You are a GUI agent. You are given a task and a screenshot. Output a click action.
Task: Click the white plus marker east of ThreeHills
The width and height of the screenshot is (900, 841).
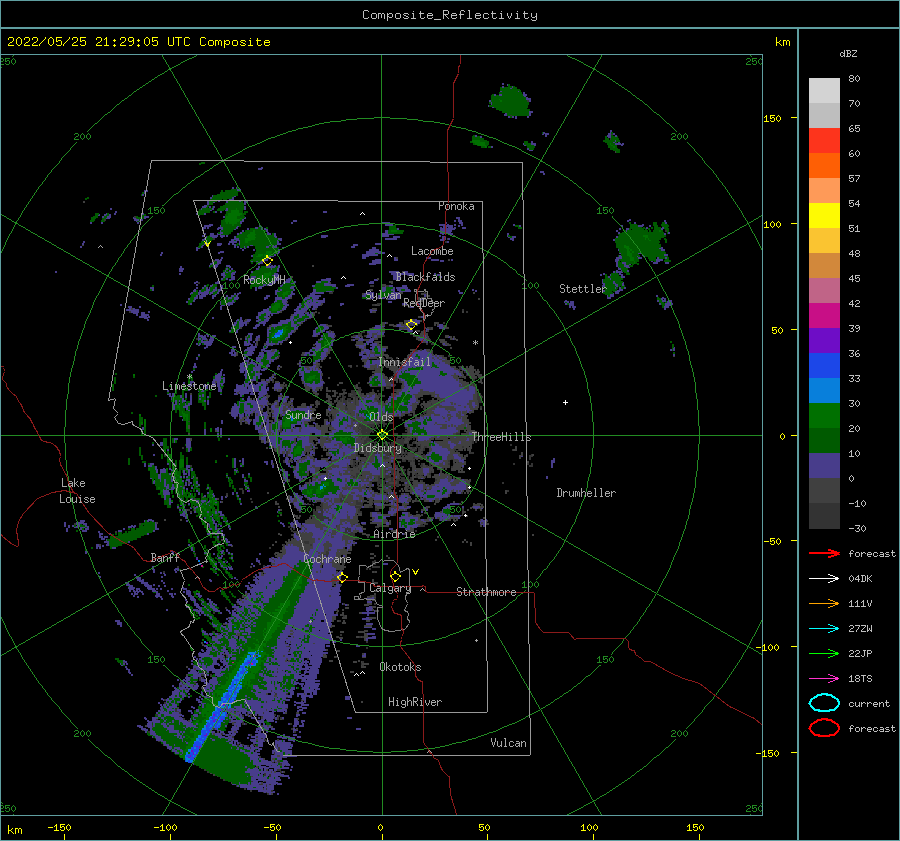565,402
